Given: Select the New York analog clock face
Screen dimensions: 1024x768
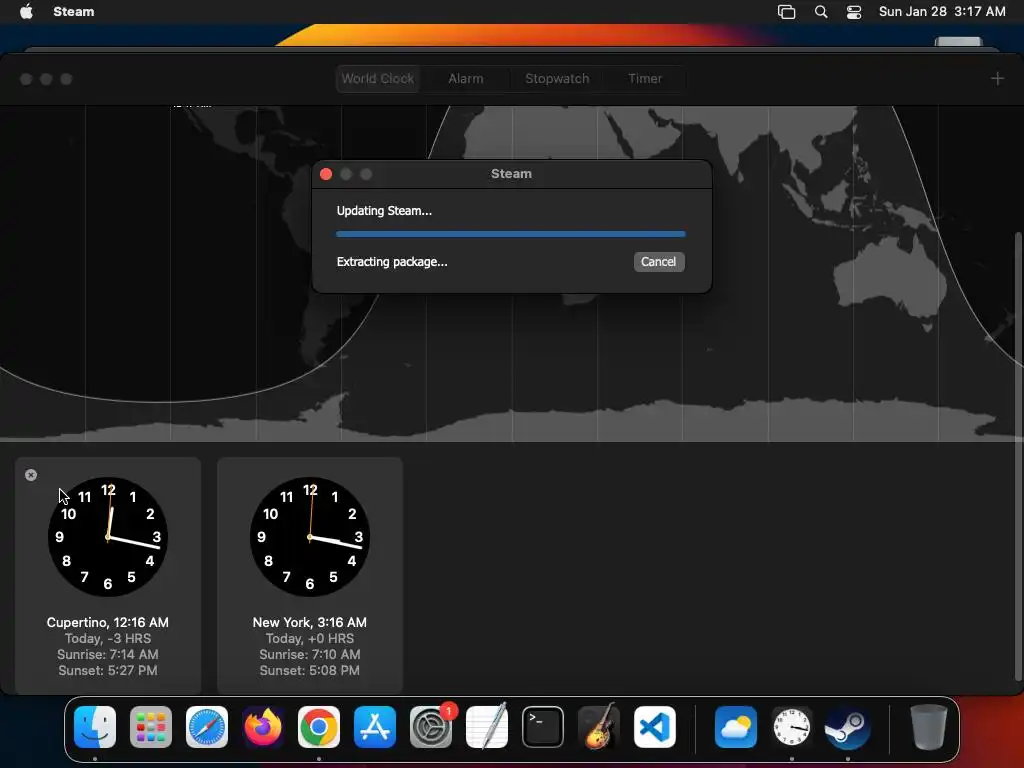Looking at the screenshot, I should [310, 537].
